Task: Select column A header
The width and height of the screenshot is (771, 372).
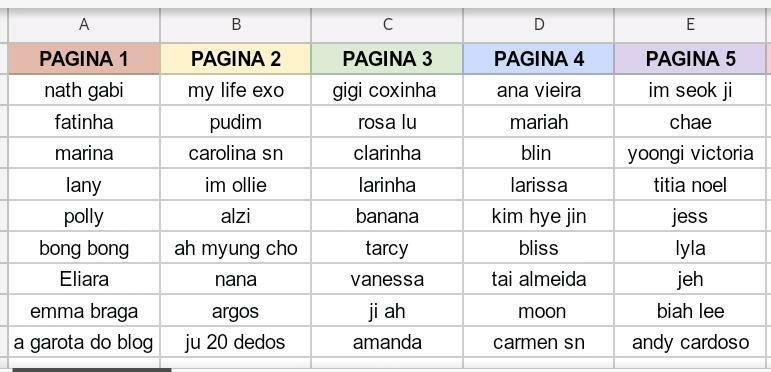Action: [84, 25]
